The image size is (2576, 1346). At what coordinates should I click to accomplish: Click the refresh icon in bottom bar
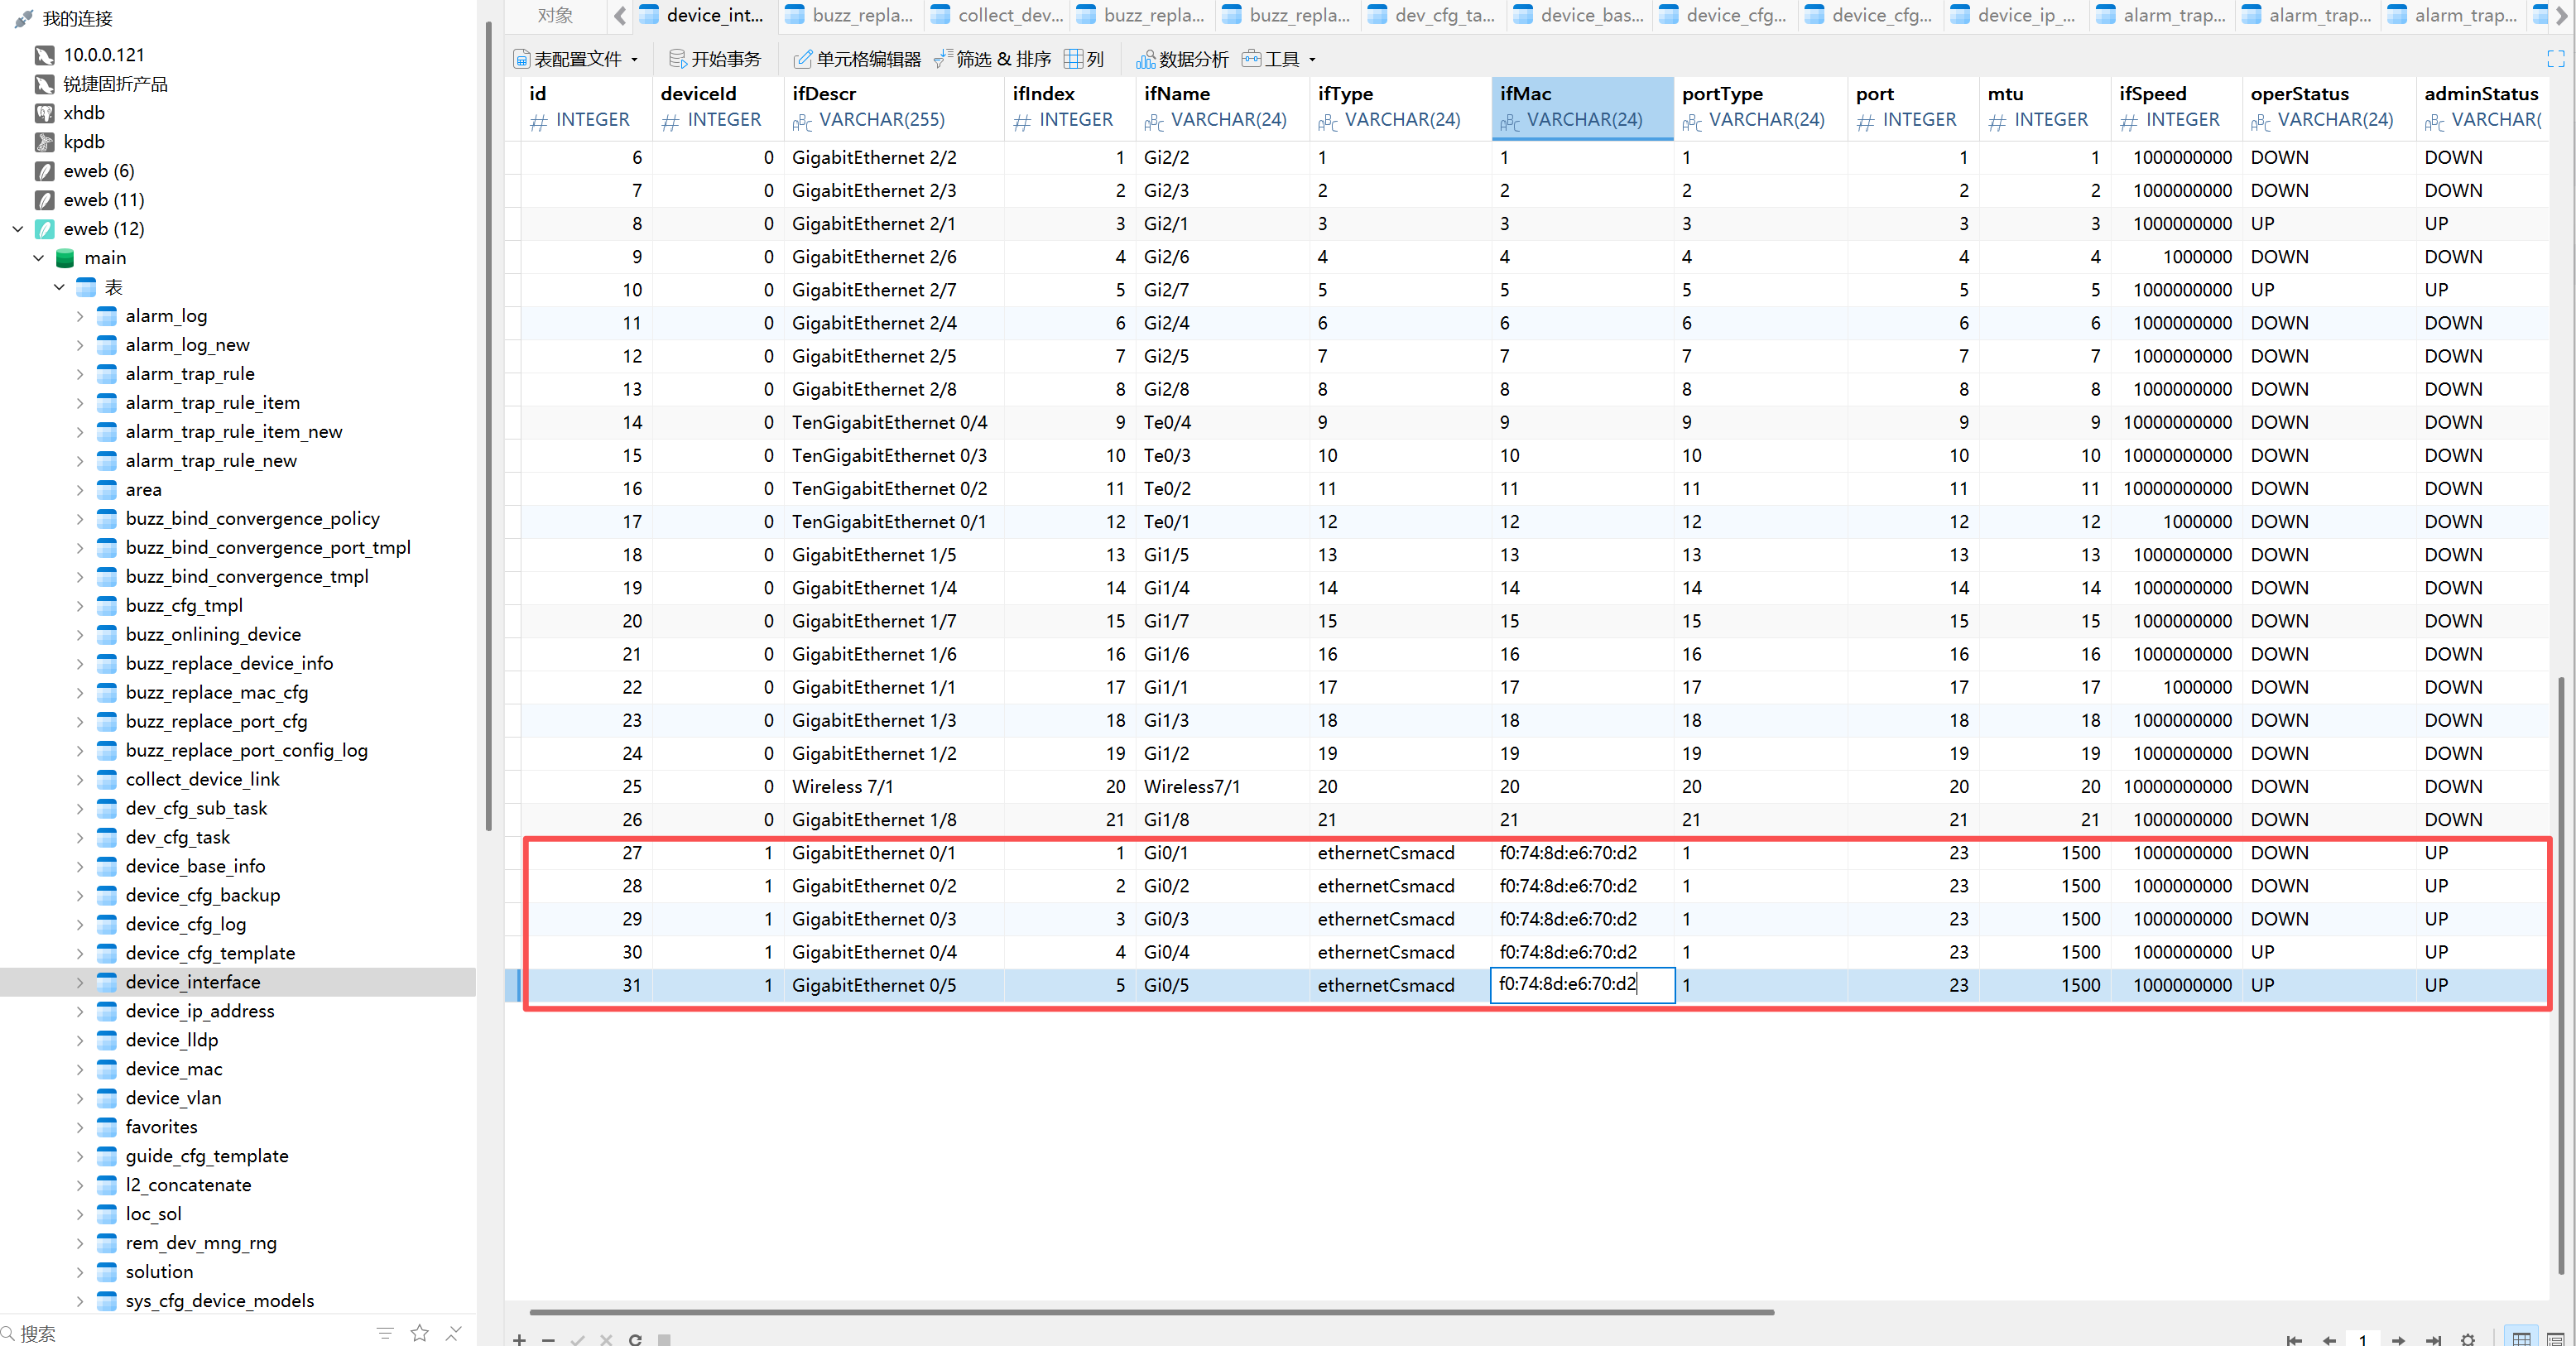tap(635, 1339)
